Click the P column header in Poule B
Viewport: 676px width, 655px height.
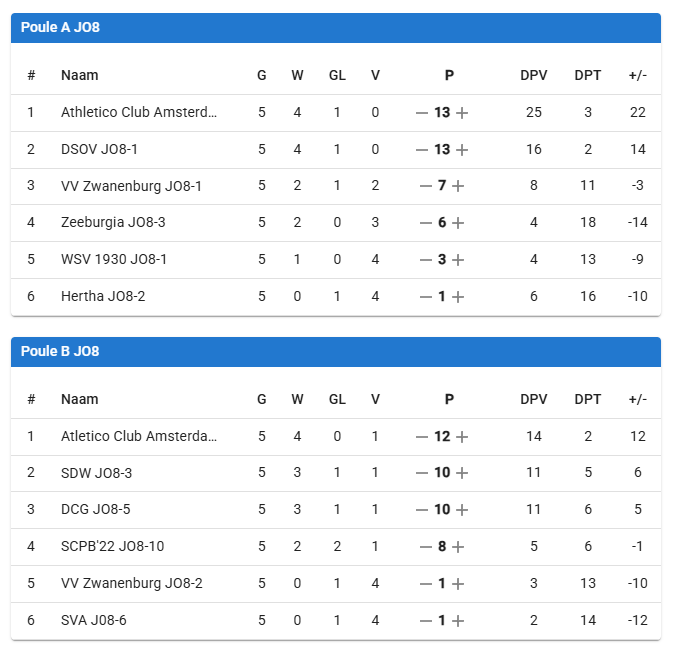pyautogui.click(x=449, y=399)
